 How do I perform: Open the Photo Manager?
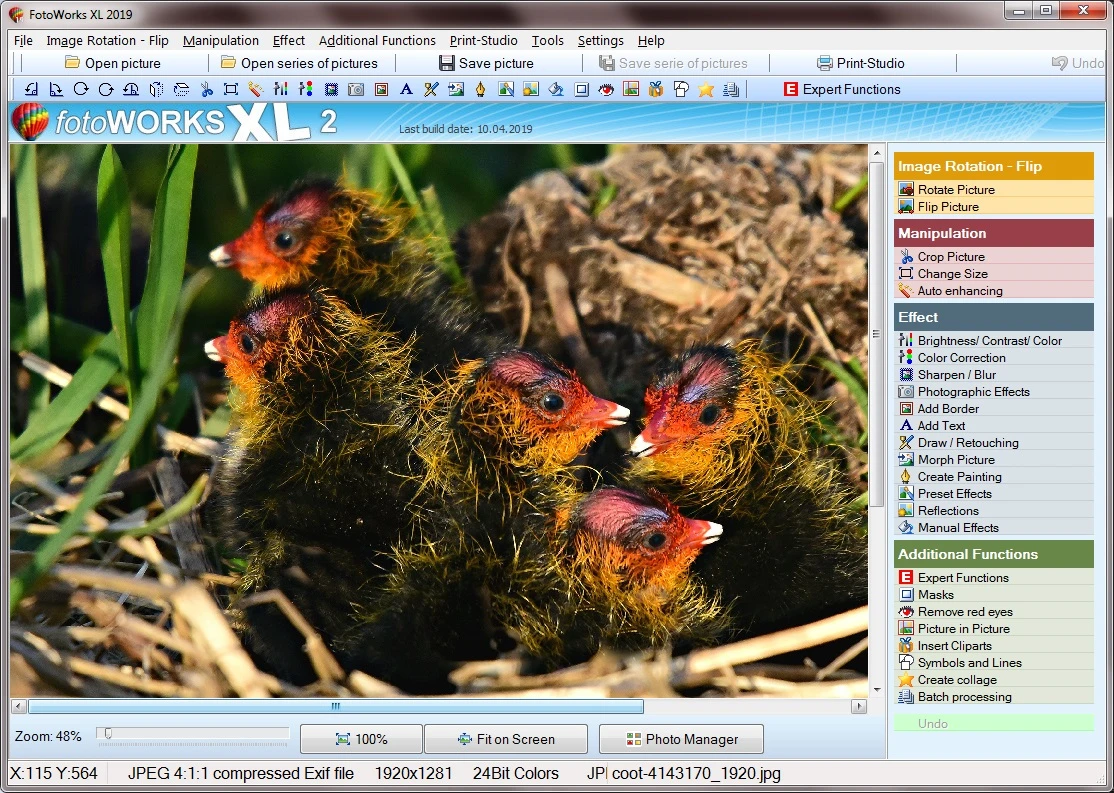(x=681, y=739)
